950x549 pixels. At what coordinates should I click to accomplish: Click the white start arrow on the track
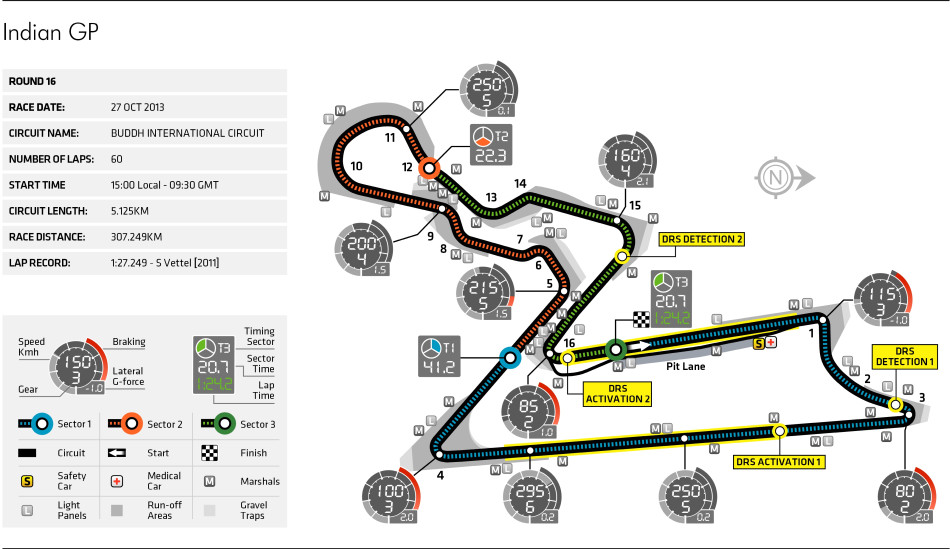tap(639, 345)
